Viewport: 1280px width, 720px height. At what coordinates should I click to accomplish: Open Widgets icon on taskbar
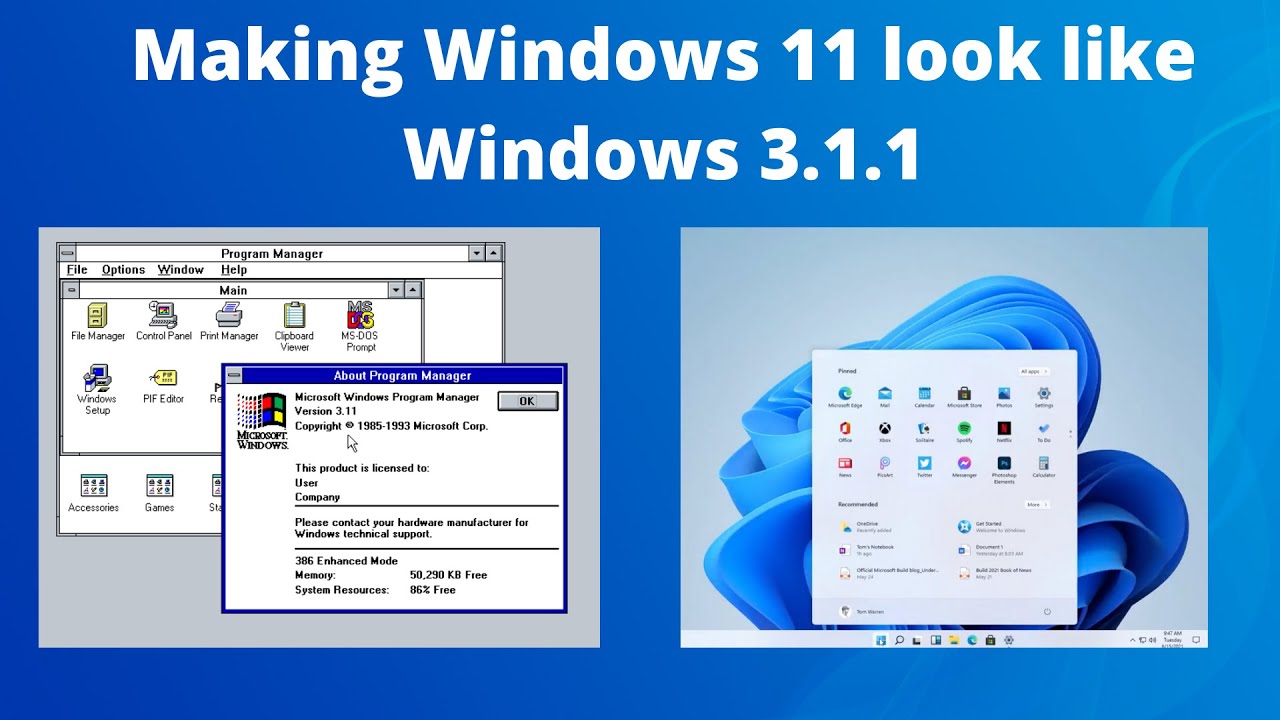point(936,640)
